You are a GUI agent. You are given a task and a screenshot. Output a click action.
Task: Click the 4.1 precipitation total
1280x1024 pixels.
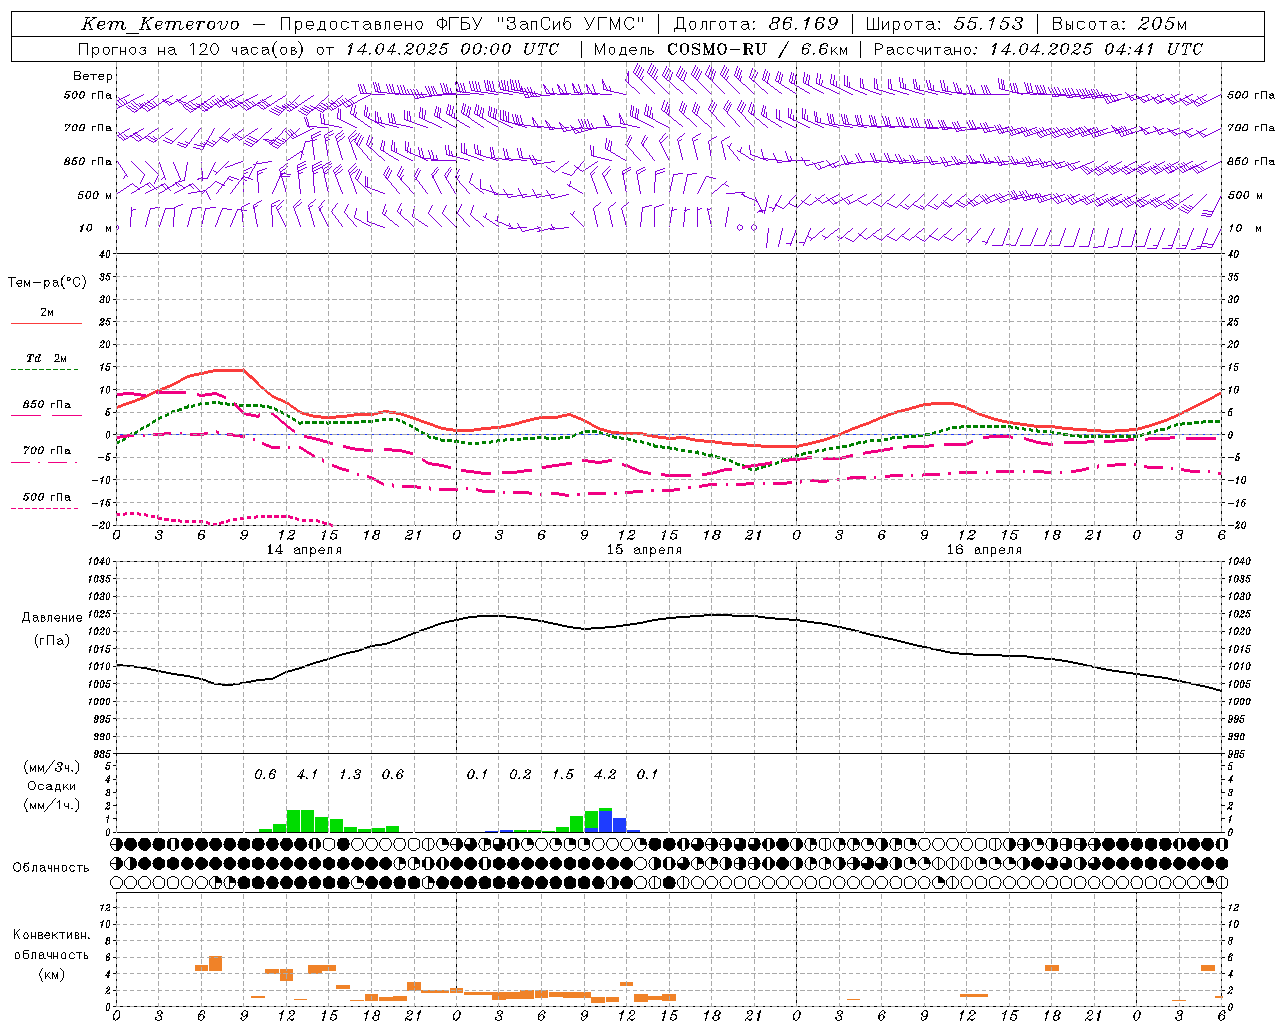tap(307, 775)
